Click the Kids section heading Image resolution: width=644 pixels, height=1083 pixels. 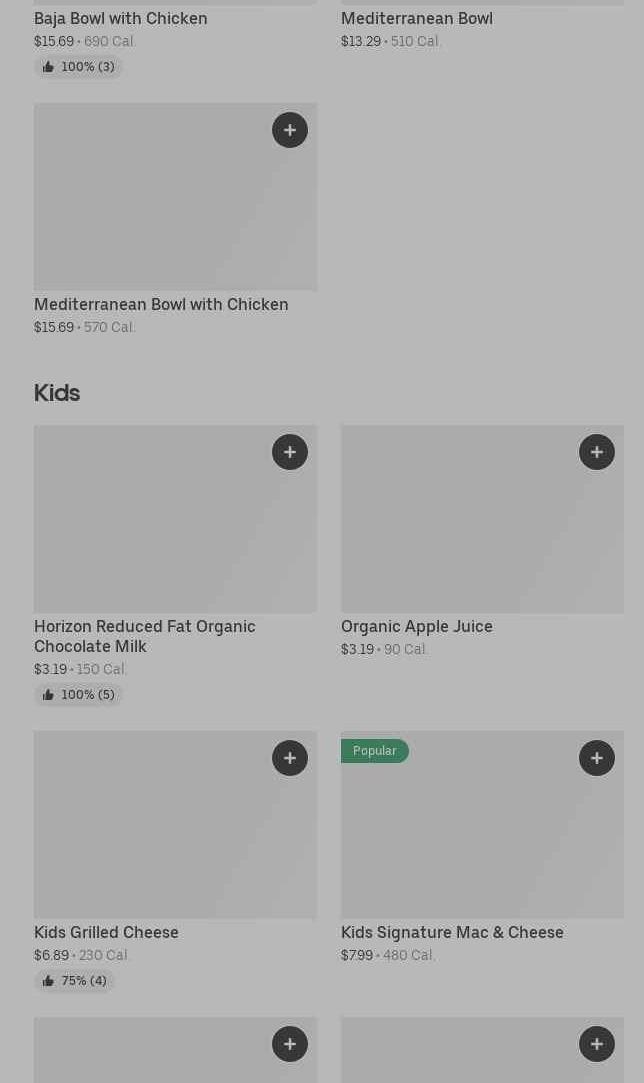[x=57, y=392]
